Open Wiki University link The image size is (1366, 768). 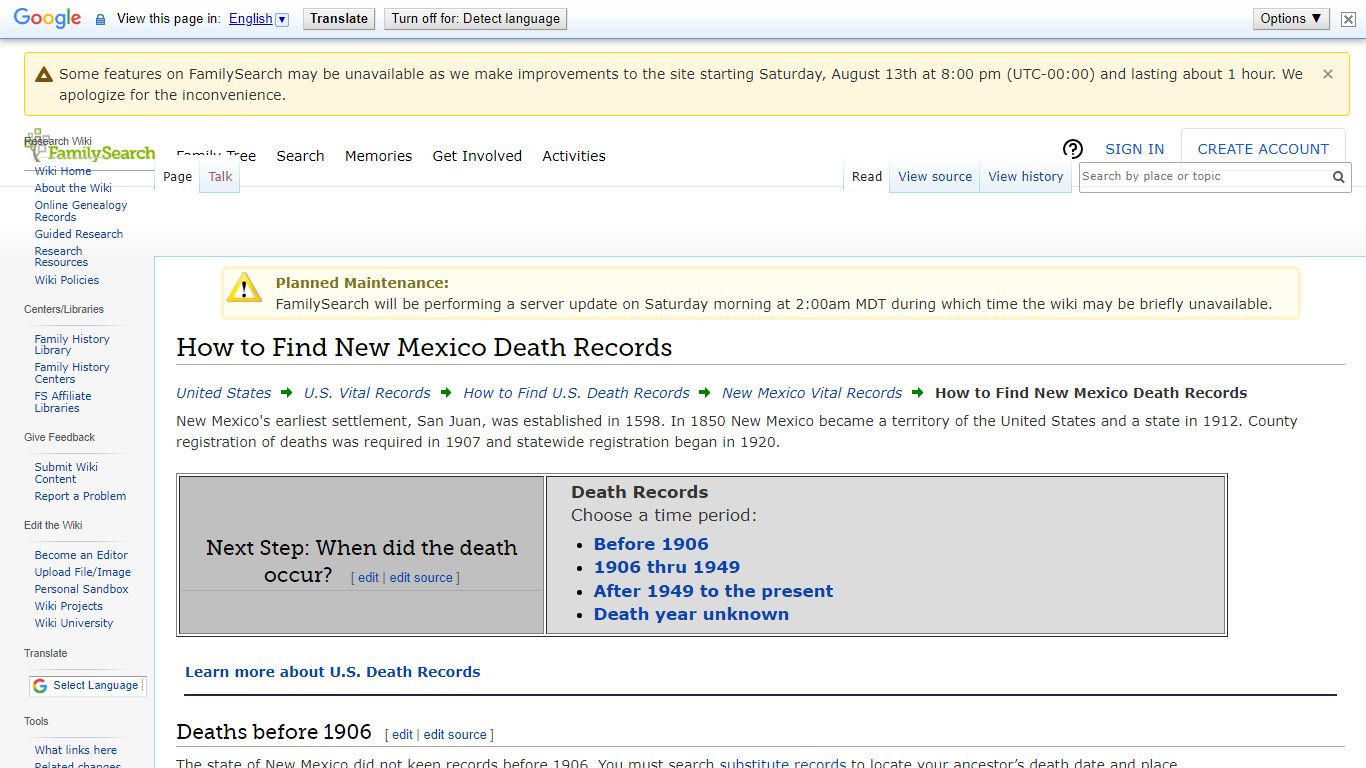coord(74,623)
